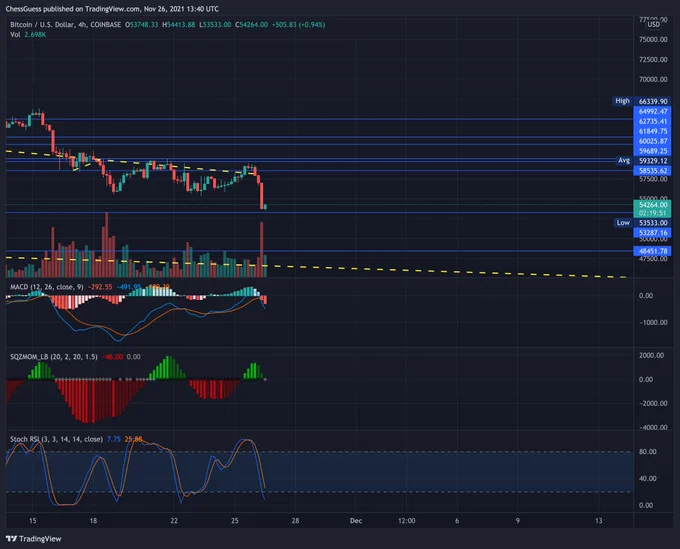This screenshot has height=549, width=680.
Task: Click the 48451.78 price level label
Action: (653, 251)
